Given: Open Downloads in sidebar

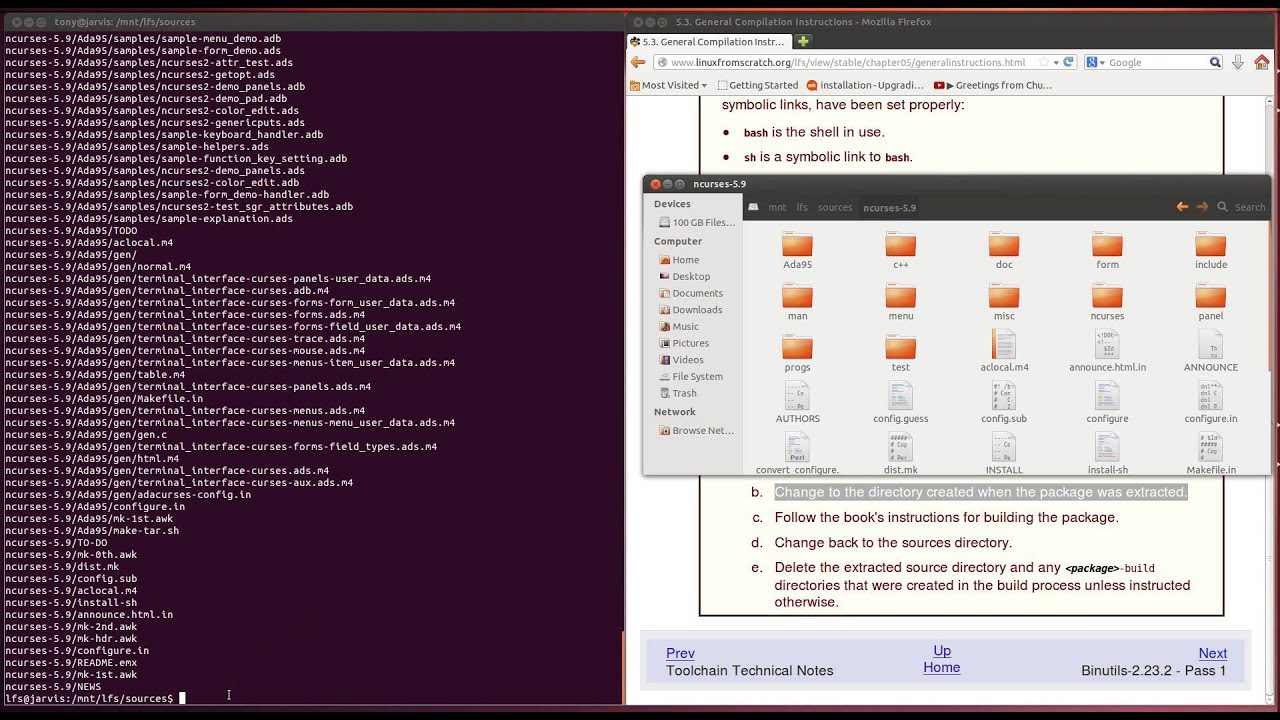Looking at the screenshot, I should tap(690, 310).
